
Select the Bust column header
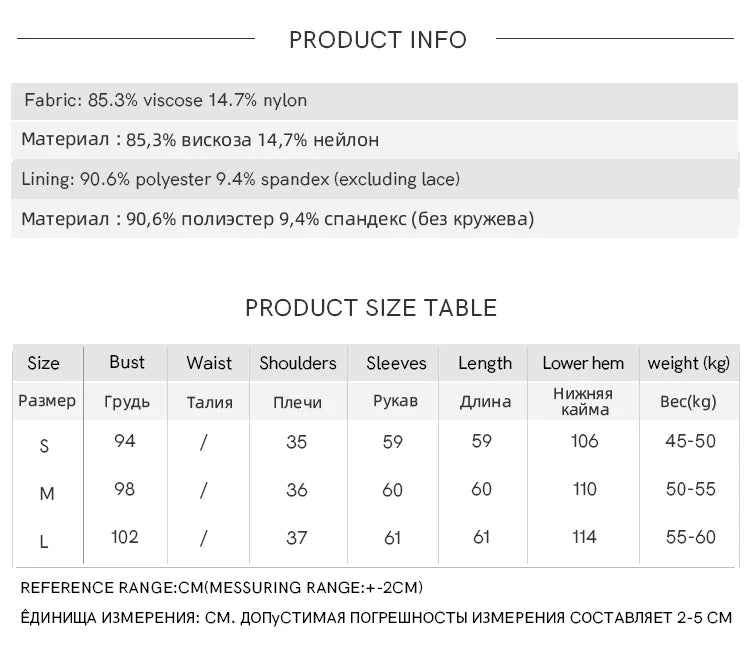(x=126, y=362)
